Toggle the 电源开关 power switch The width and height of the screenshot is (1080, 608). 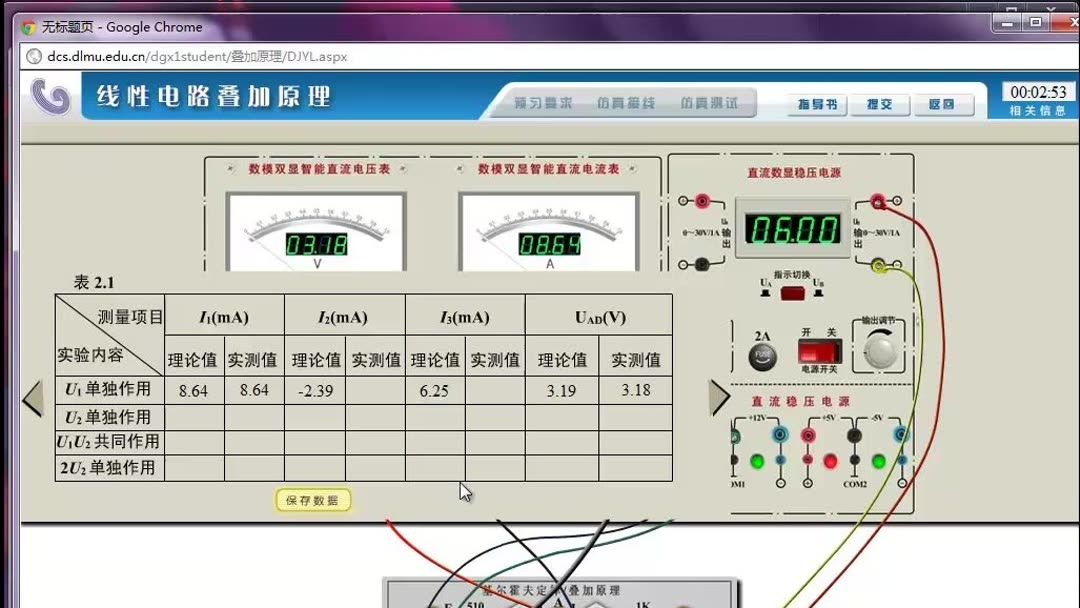(x=818, y=352)
